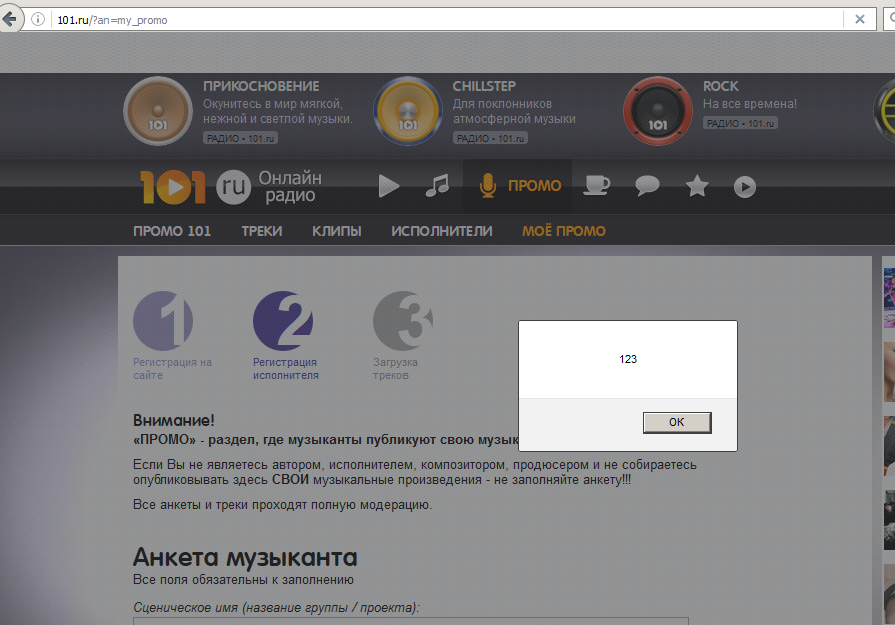Click the CHILLSTEP station title
Image resolution: width=895 pixels, height=625 pixels.
pos(484,86)
